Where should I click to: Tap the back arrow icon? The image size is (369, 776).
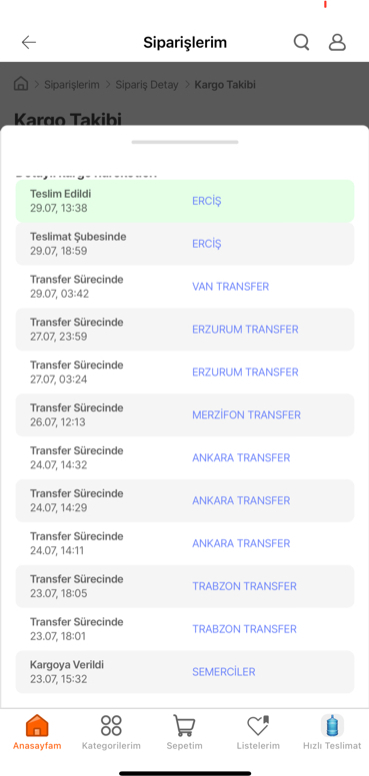tap(29, 43)
